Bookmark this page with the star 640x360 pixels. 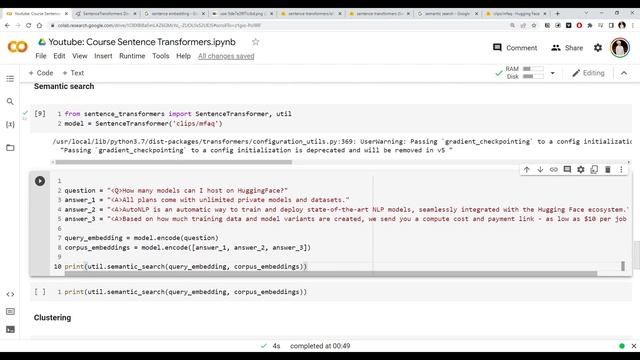pos(534,25)
